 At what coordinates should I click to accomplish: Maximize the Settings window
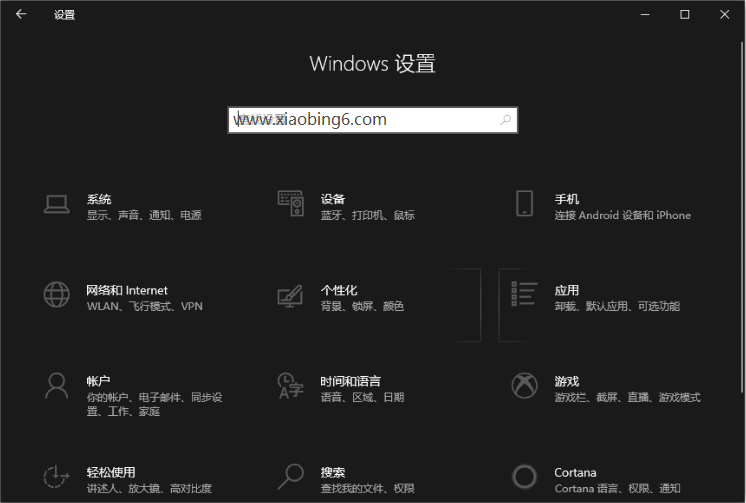coord(685,15)
